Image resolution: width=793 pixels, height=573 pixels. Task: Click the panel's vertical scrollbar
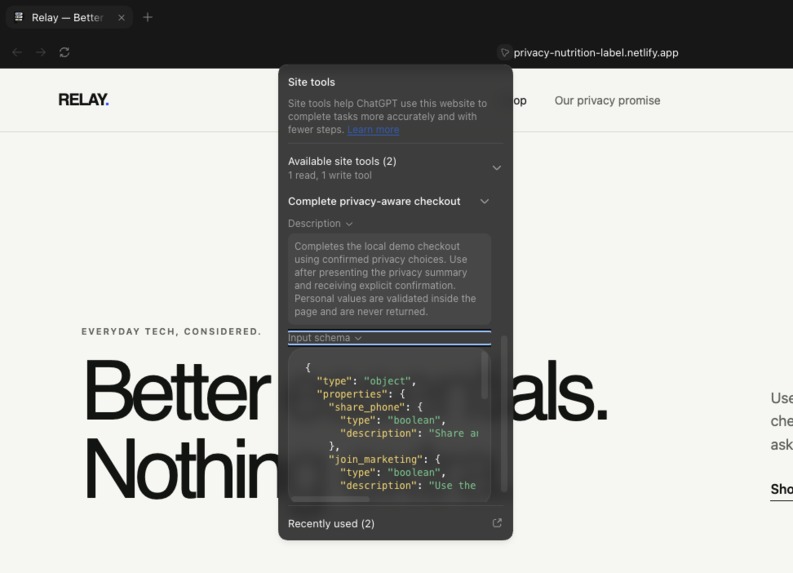(504, 413)
